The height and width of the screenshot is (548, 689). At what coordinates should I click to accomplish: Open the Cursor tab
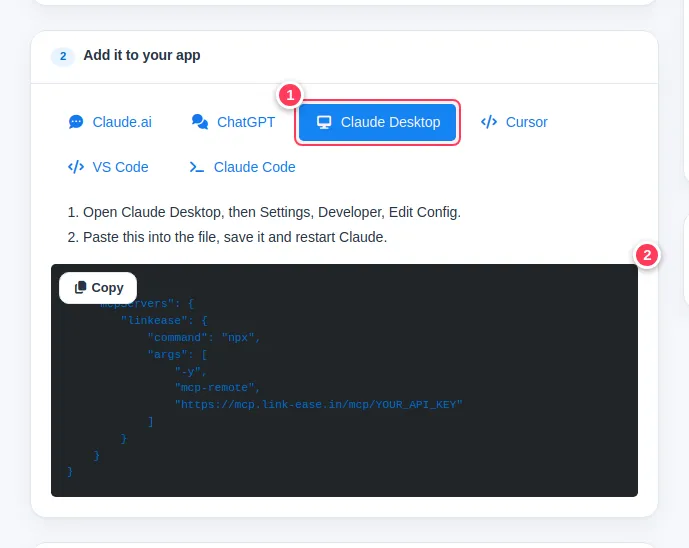coord(514,122)
